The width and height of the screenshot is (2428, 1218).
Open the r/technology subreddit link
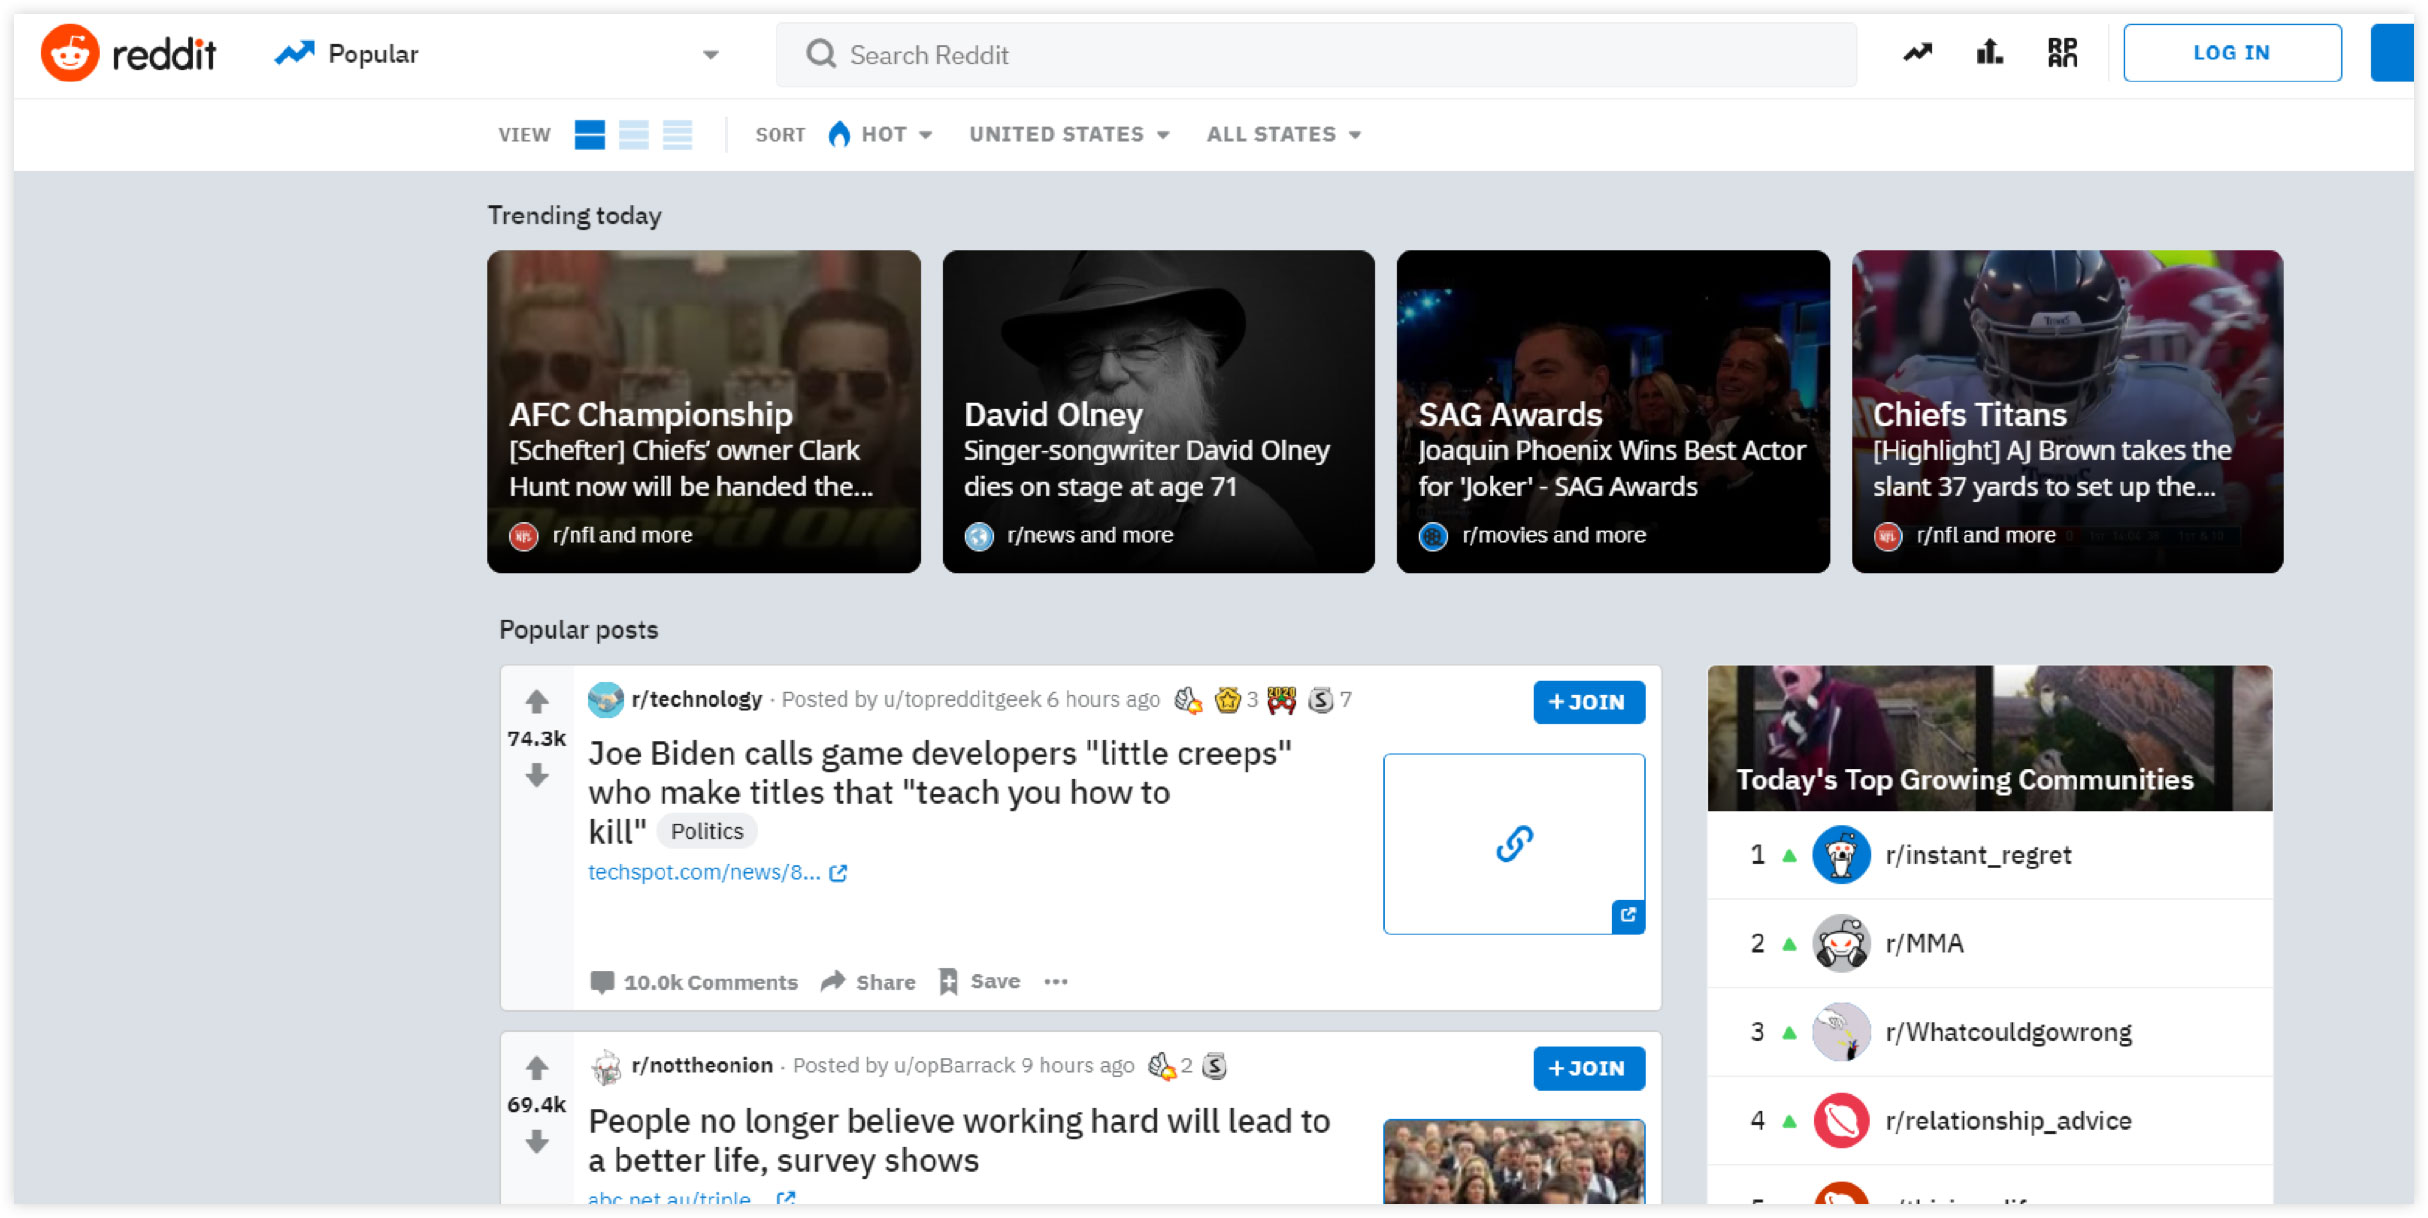coord(696,699)
